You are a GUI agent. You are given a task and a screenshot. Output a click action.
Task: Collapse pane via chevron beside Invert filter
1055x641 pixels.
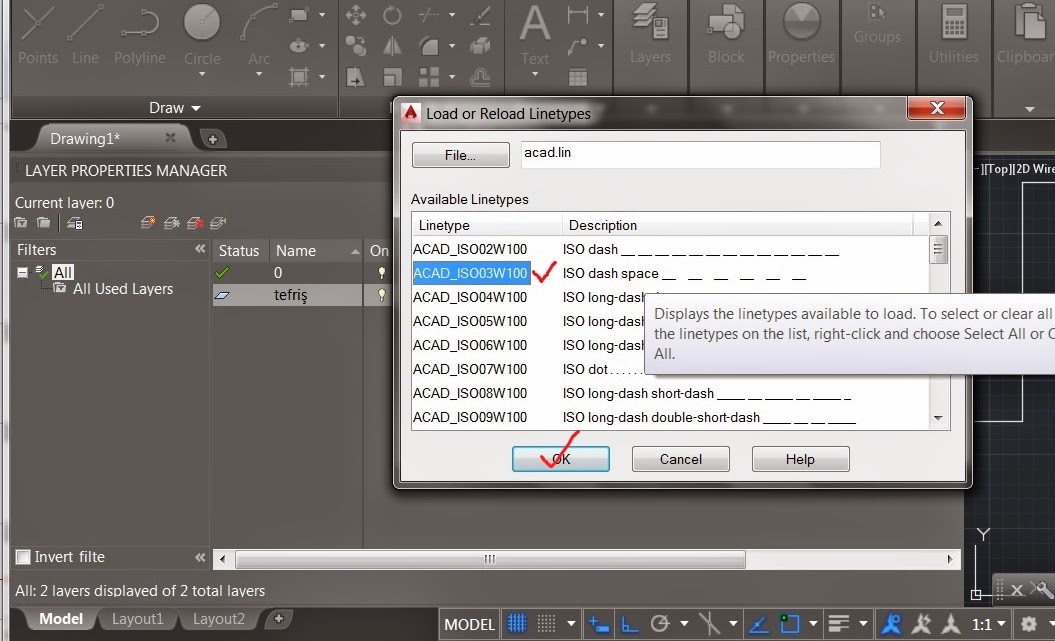pyautogui.click(x=200, y=557)
